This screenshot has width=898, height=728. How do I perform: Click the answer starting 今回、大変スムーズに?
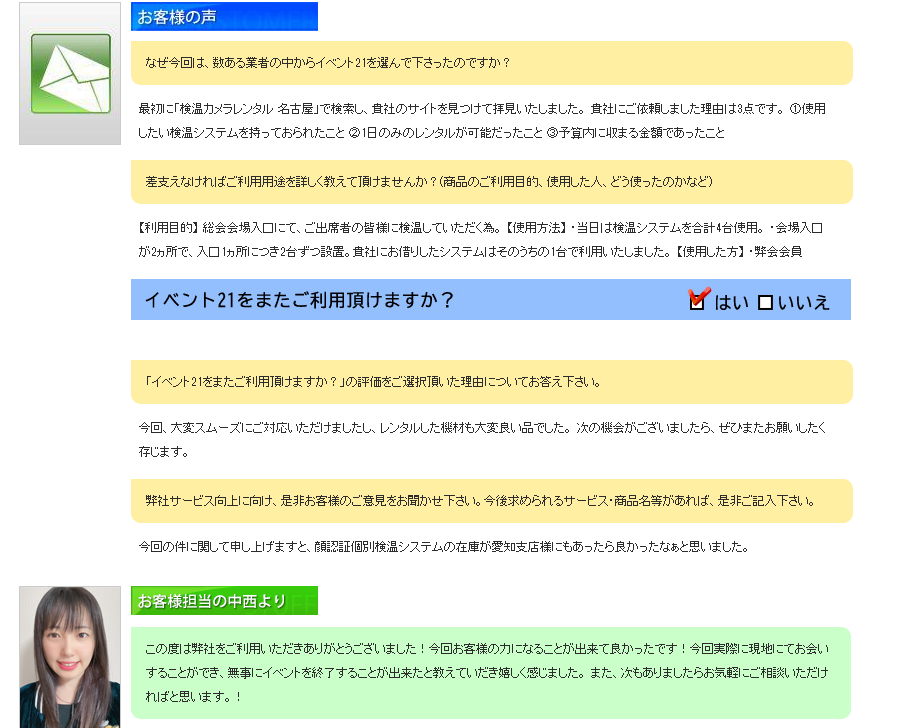480,439
